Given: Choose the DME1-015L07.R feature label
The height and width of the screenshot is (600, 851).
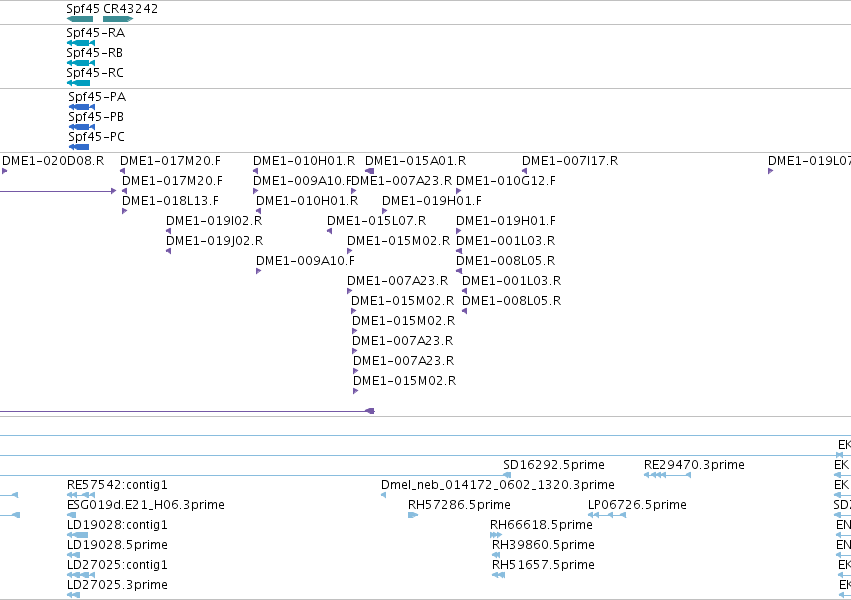Looking at the screenshot, I should 377,221.
